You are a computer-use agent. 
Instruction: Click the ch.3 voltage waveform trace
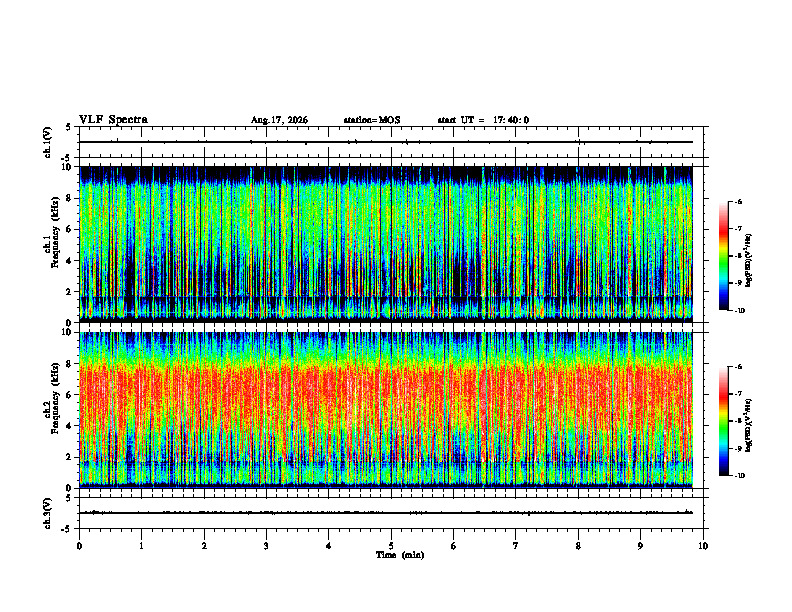click(386, 513)
